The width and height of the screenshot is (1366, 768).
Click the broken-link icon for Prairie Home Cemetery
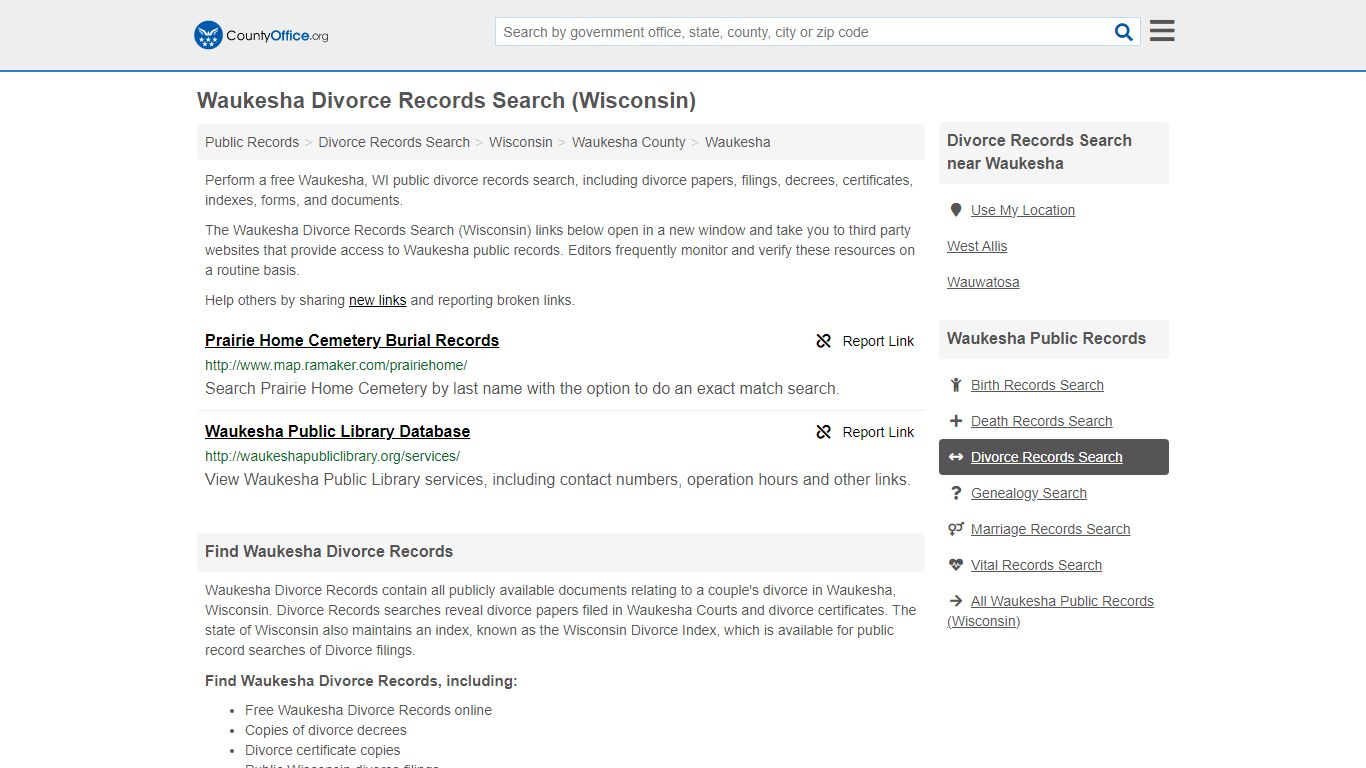(x=824, y=341)
